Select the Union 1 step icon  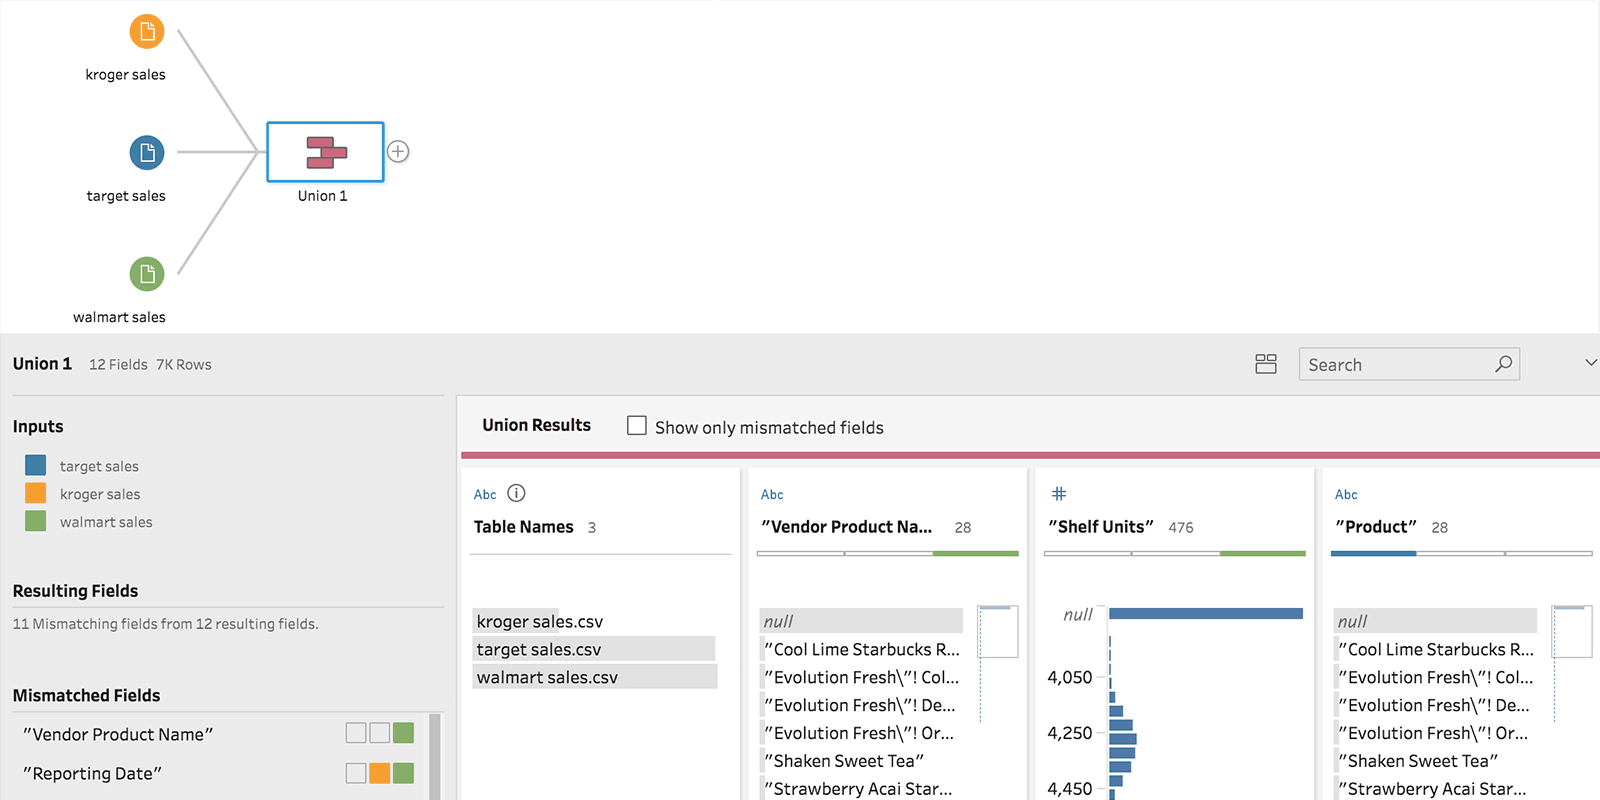(x=325, y=152)
